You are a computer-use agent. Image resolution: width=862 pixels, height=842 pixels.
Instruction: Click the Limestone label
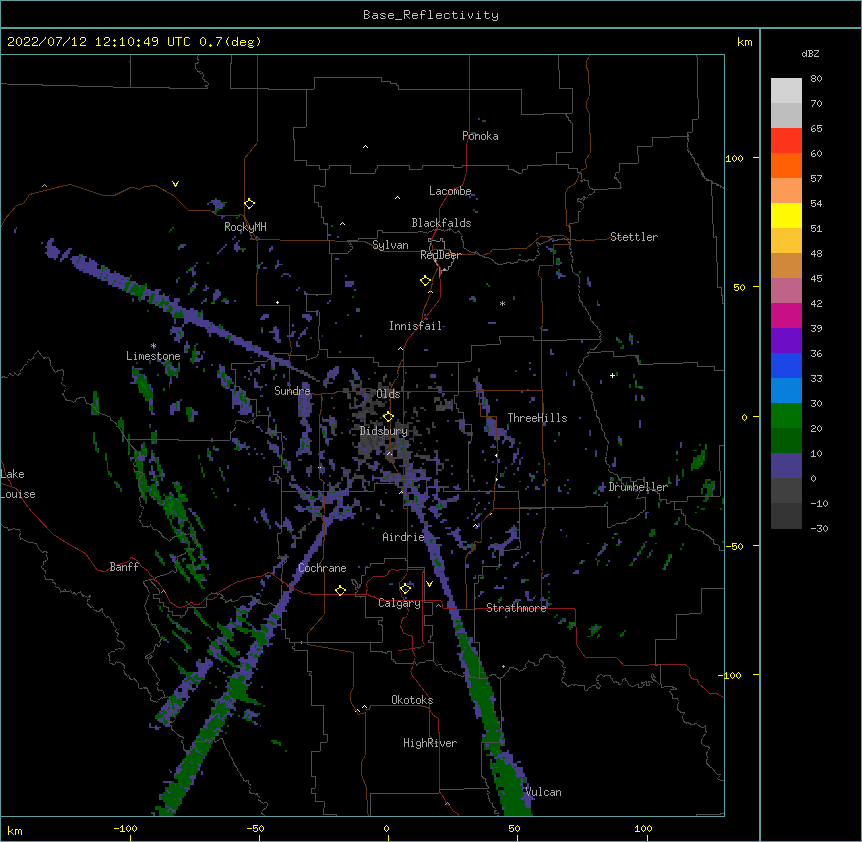coord(153,356)
